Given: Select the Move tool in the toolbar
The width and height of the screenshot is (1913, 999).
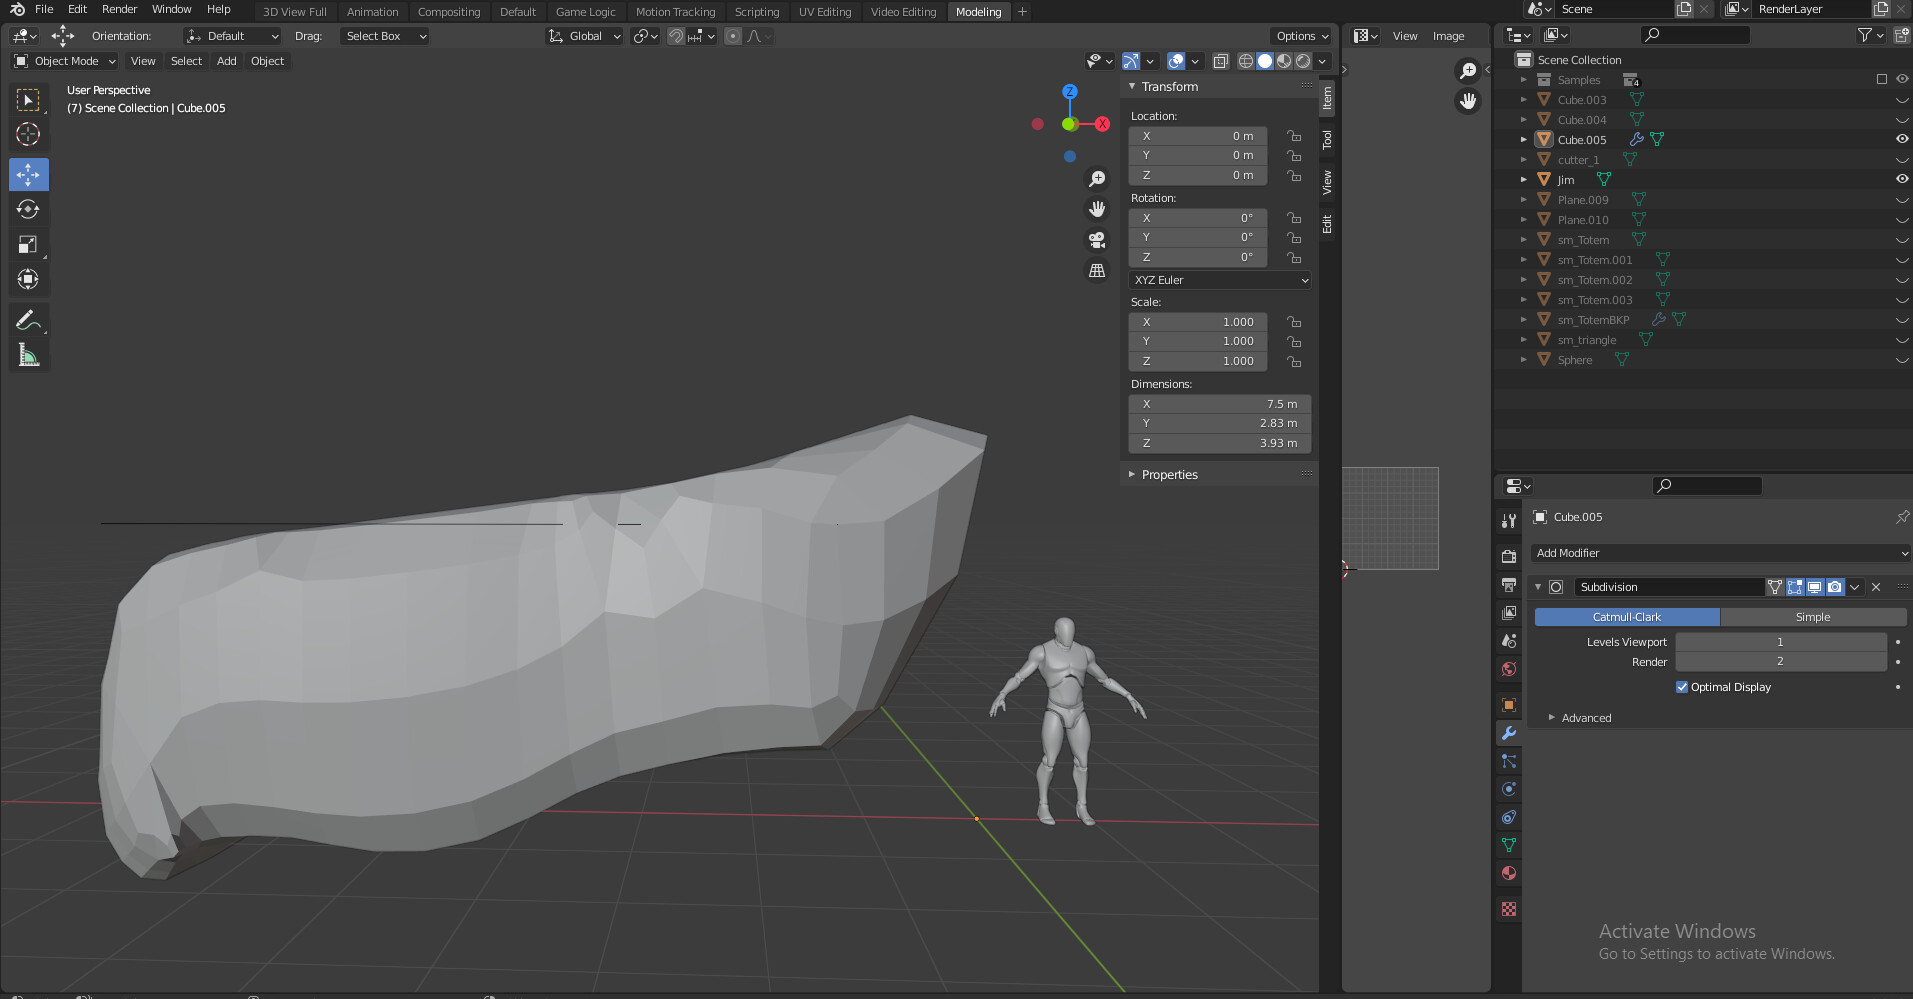Looking at the screenshot, I should coord(28,174).
